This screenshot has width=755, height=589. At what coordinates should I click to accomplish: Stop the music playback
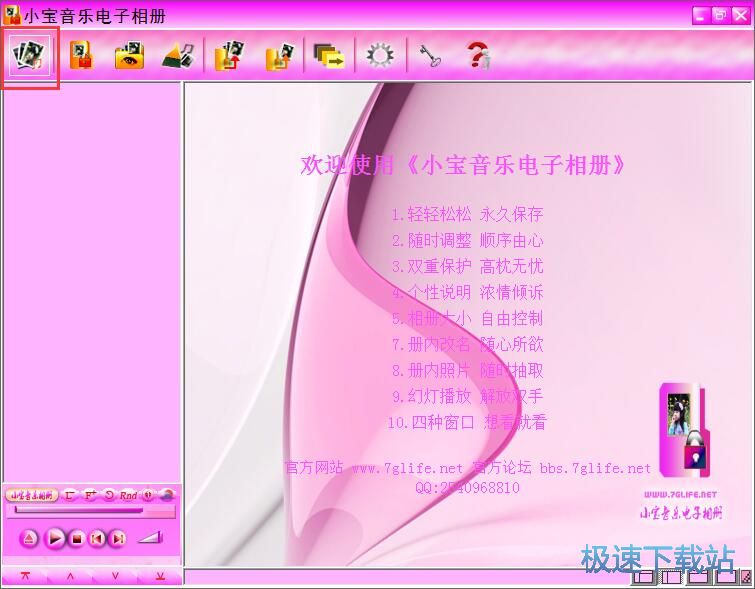(x=76, y=538)
